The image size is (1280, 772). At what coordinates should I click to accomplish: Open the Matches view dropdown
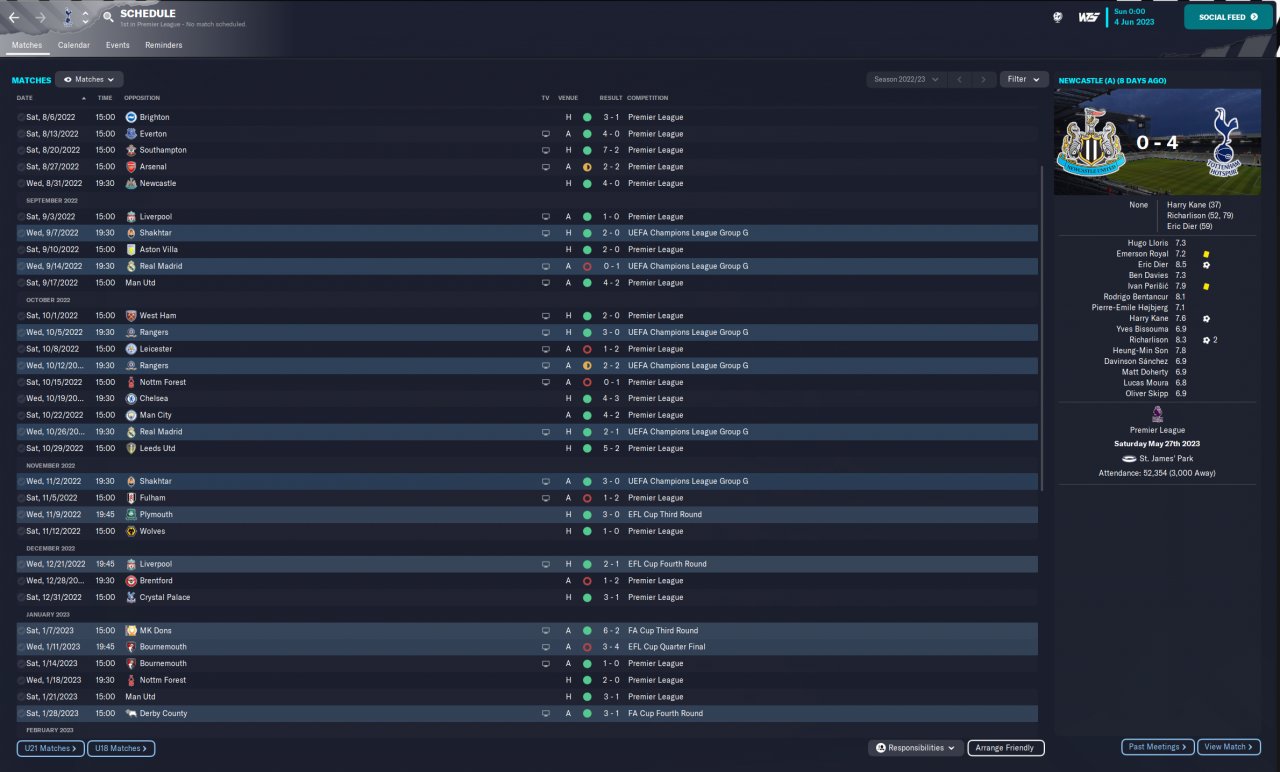(89, 79)
